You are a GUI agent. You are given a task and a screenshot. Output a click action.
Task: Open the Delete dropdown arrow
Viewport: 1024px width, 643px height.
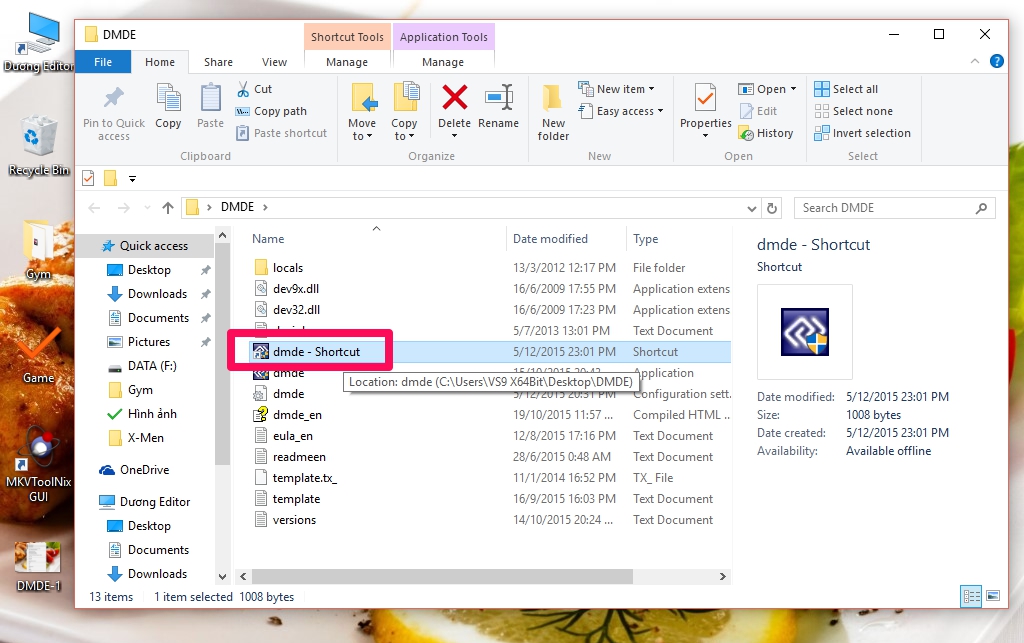point(455,136)
